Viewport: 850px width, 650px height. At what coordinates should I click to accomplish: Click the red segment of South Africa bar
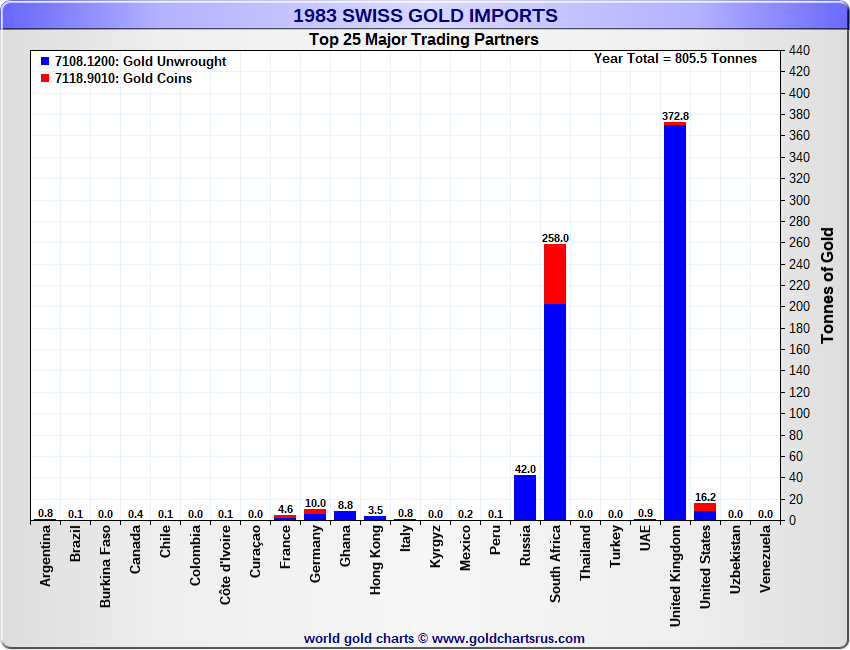point(555,274)
